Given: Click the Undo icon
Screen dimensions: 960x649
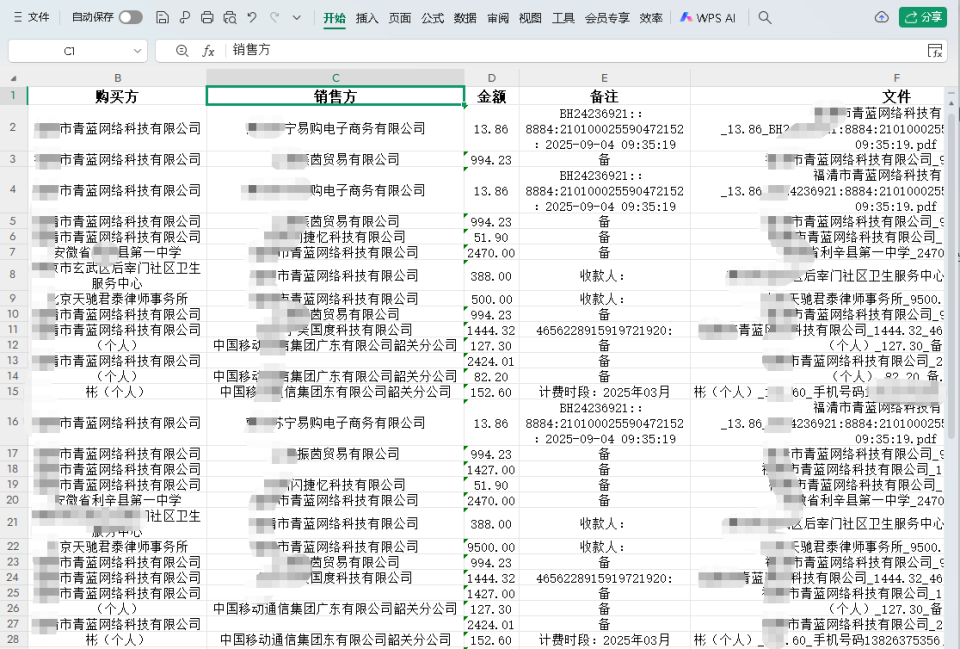Looking at the screenshot, I should click(251, 17).
